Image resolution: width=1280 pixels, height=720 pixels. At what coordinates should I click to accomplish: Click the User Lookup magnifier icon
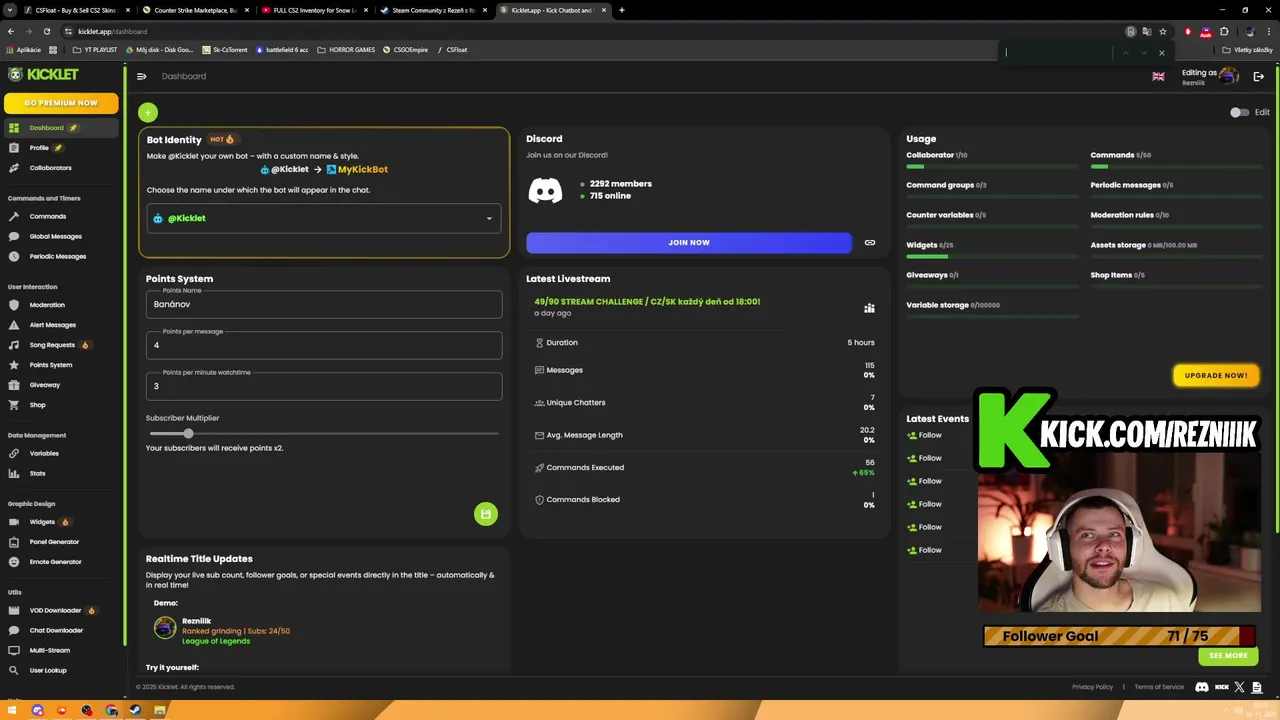pos(14,670)
